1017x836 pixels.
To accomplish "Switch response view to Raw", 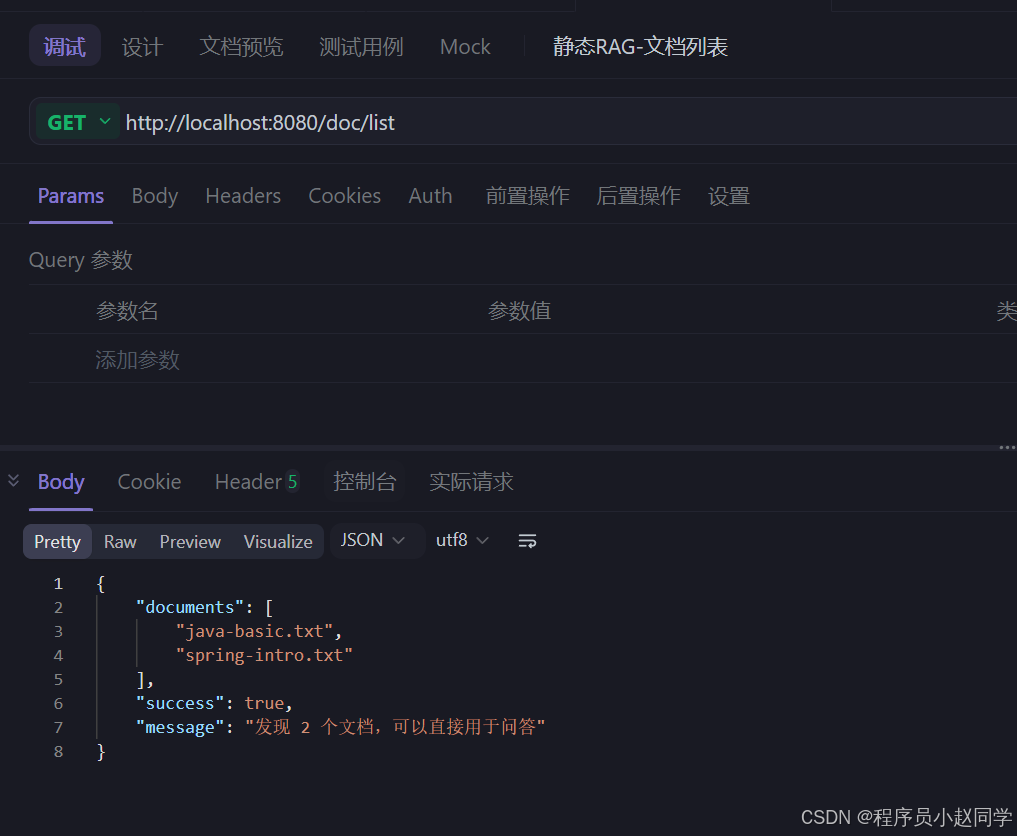I will 120,541.
